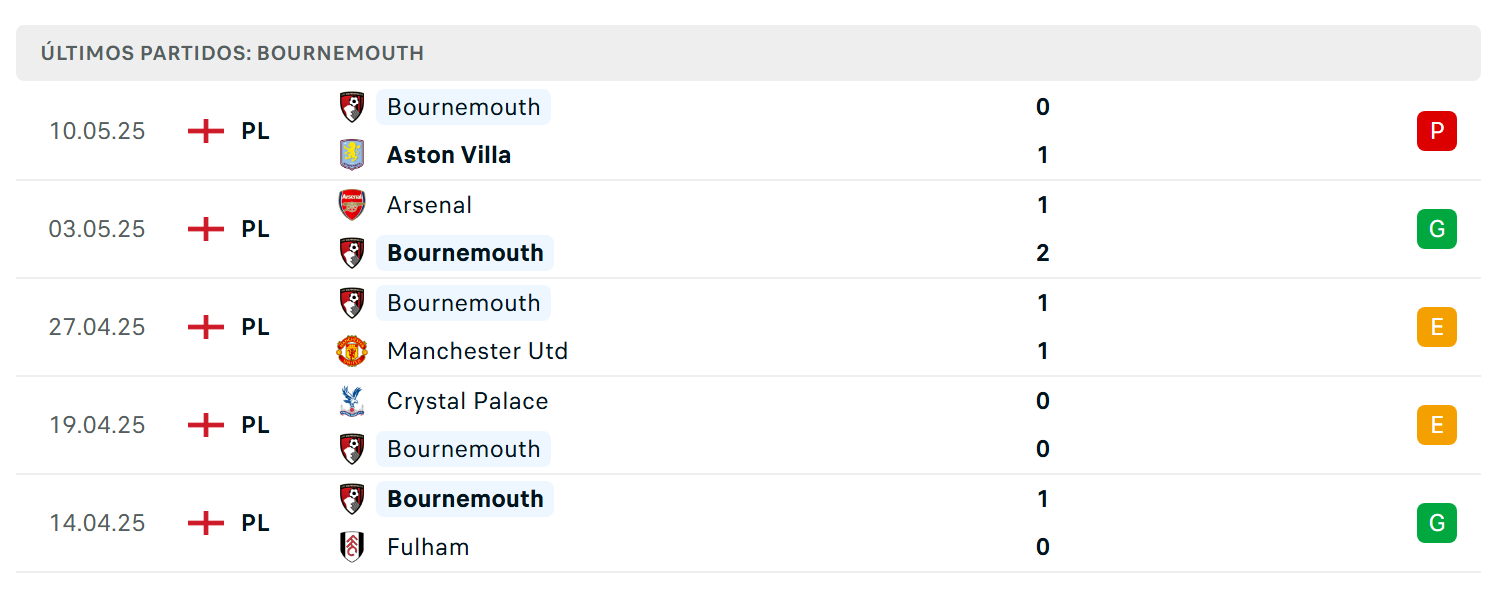The height and width of the screenshot is (593, 1493).
Task: Open the Manchester Utd team link
Action: (x=477, y=351)
